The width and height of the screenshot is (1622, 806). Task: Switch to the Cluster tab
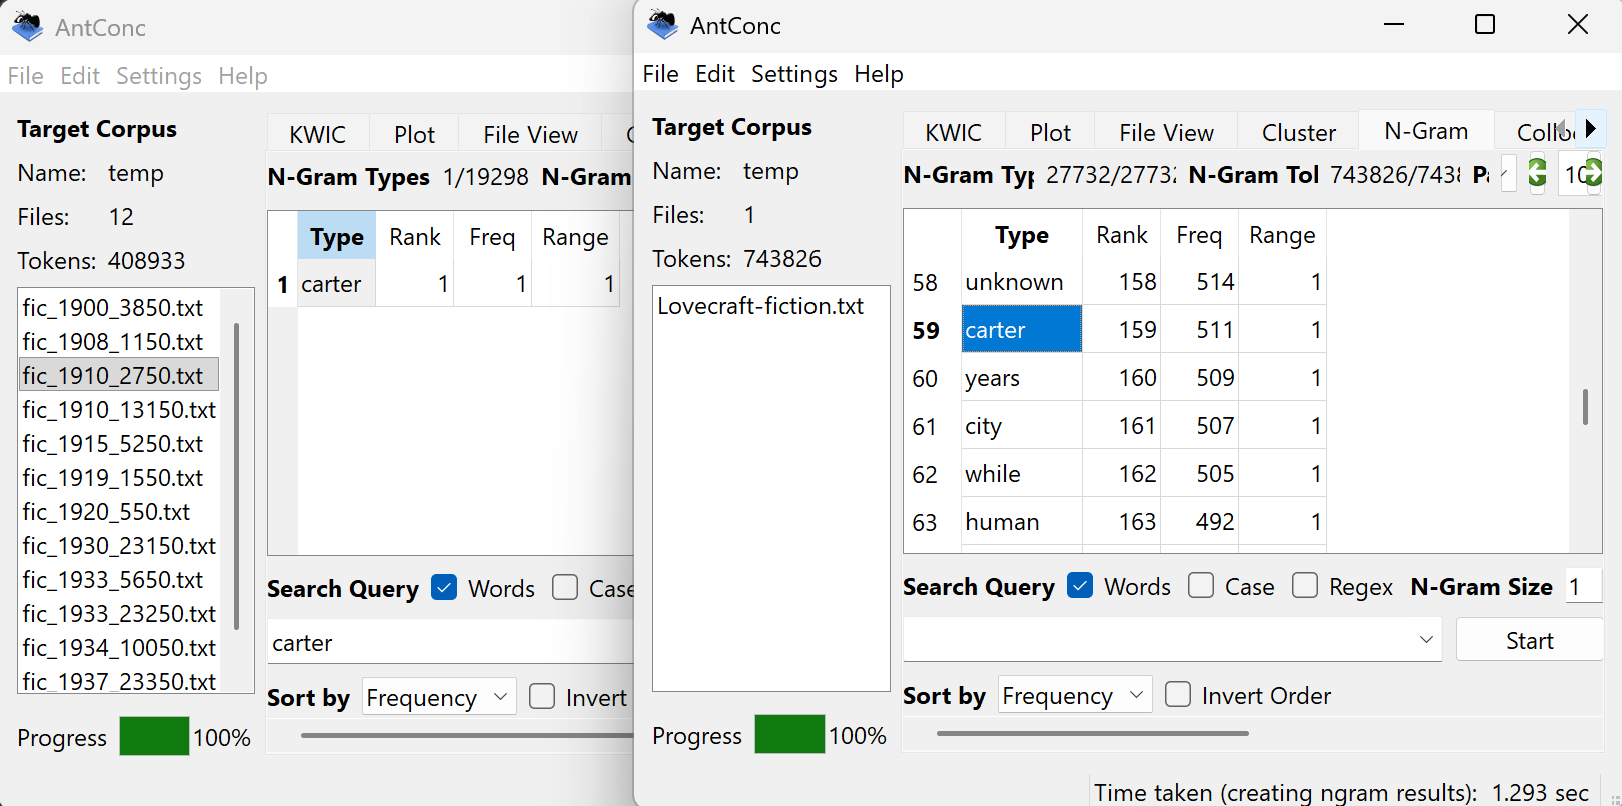(x=1298, y=132)
